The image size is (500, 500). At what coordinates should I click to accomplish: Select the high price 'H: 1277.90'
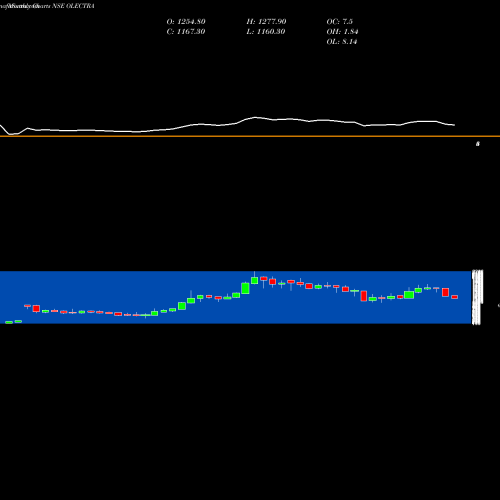266,22
